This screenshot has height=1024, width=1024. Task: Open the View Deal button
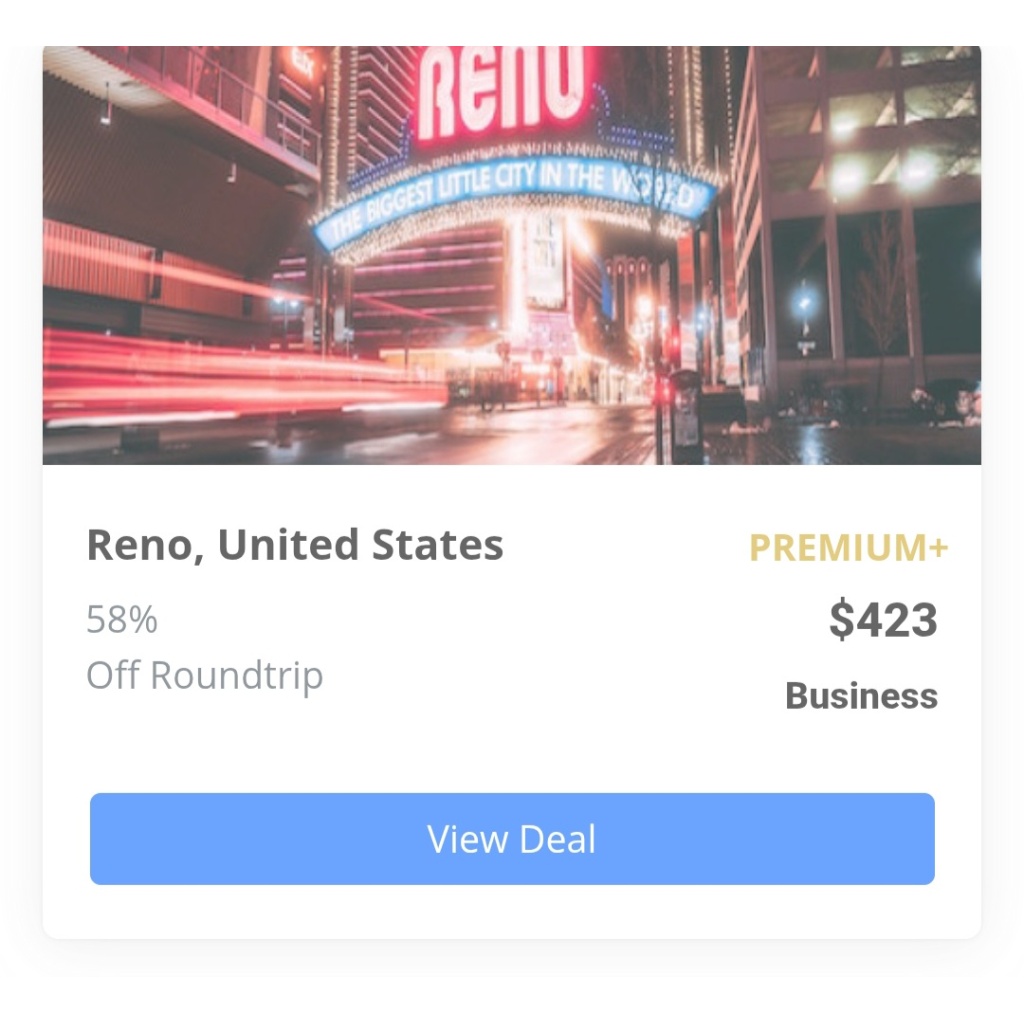(x=512, y=839)
